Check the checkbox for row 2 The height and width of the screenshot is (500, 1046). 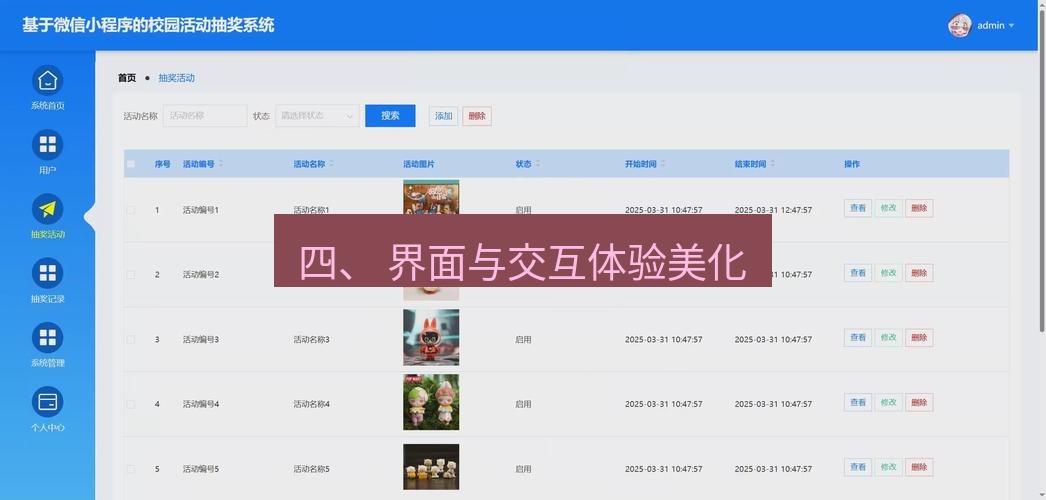pos(131,275)
